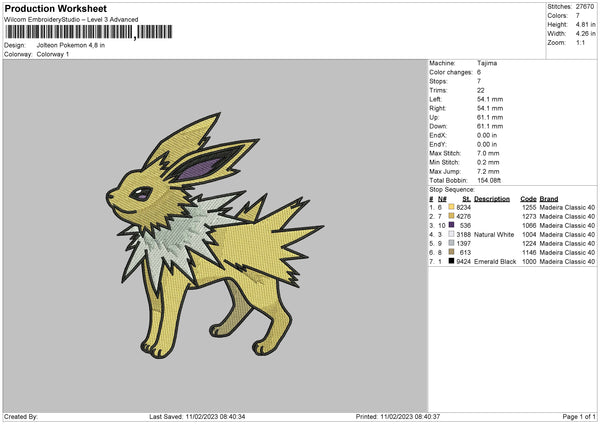The height and width of the screenshot is (424, 600).
Task: Click the 'Emerald Black' description
Action: (x=495, y=262)
